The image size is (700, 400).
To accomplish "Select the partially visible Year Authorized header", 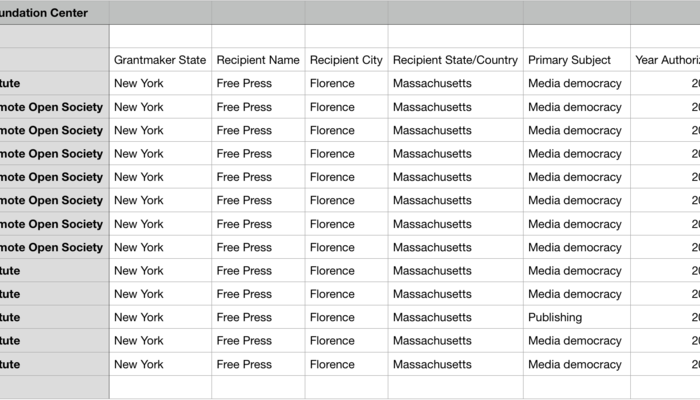I will [666, 60].
